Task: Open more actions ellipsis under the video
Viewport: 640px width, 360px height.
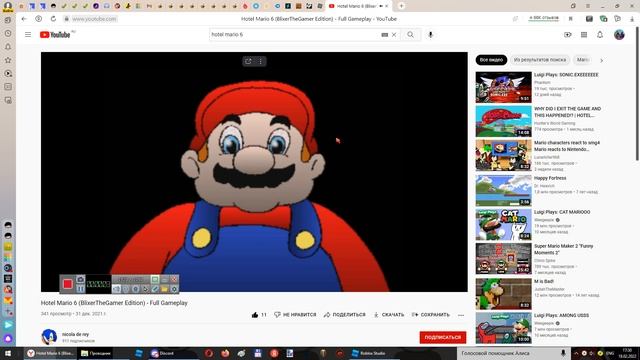Action: 461,315
